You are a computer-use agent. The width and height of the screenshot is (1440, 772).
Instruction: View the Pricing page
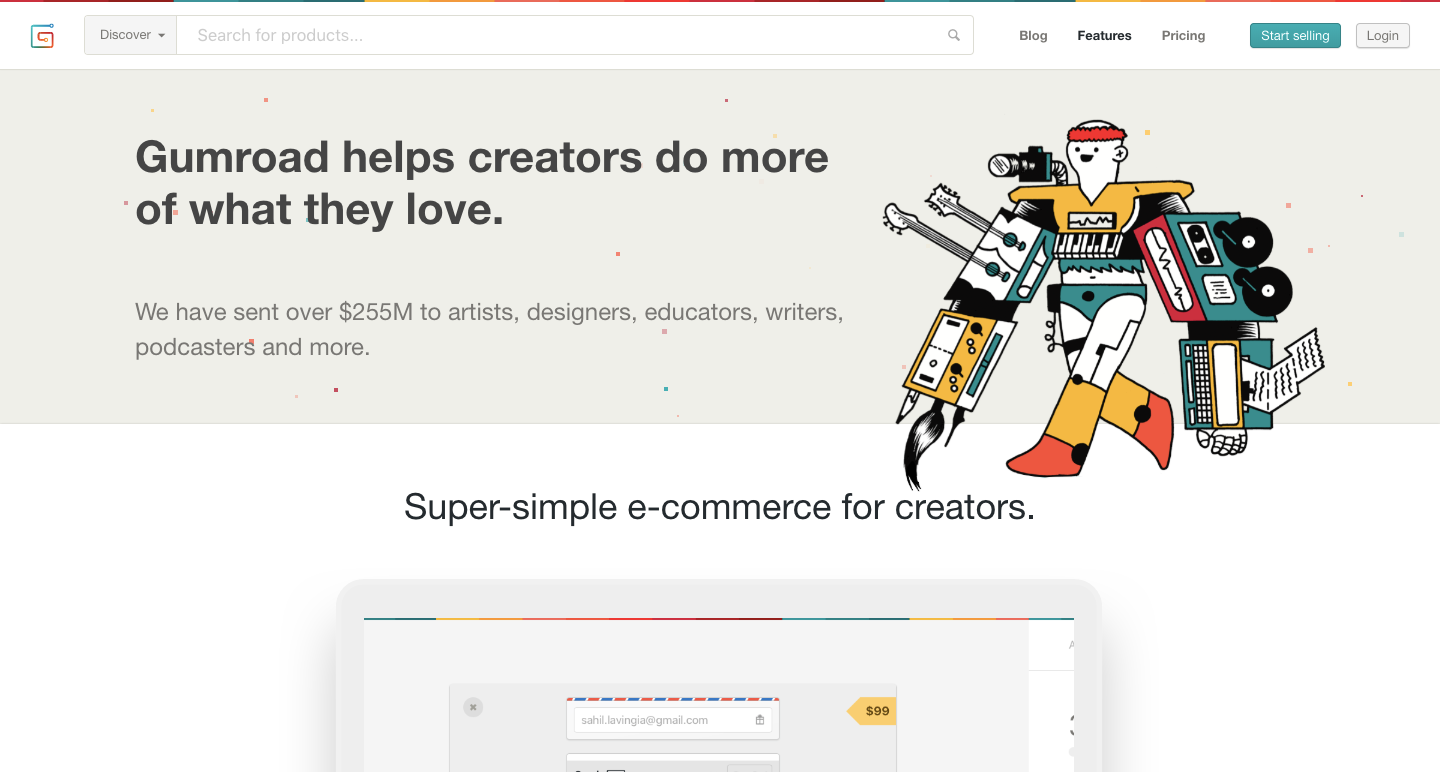pos(1183,35)
